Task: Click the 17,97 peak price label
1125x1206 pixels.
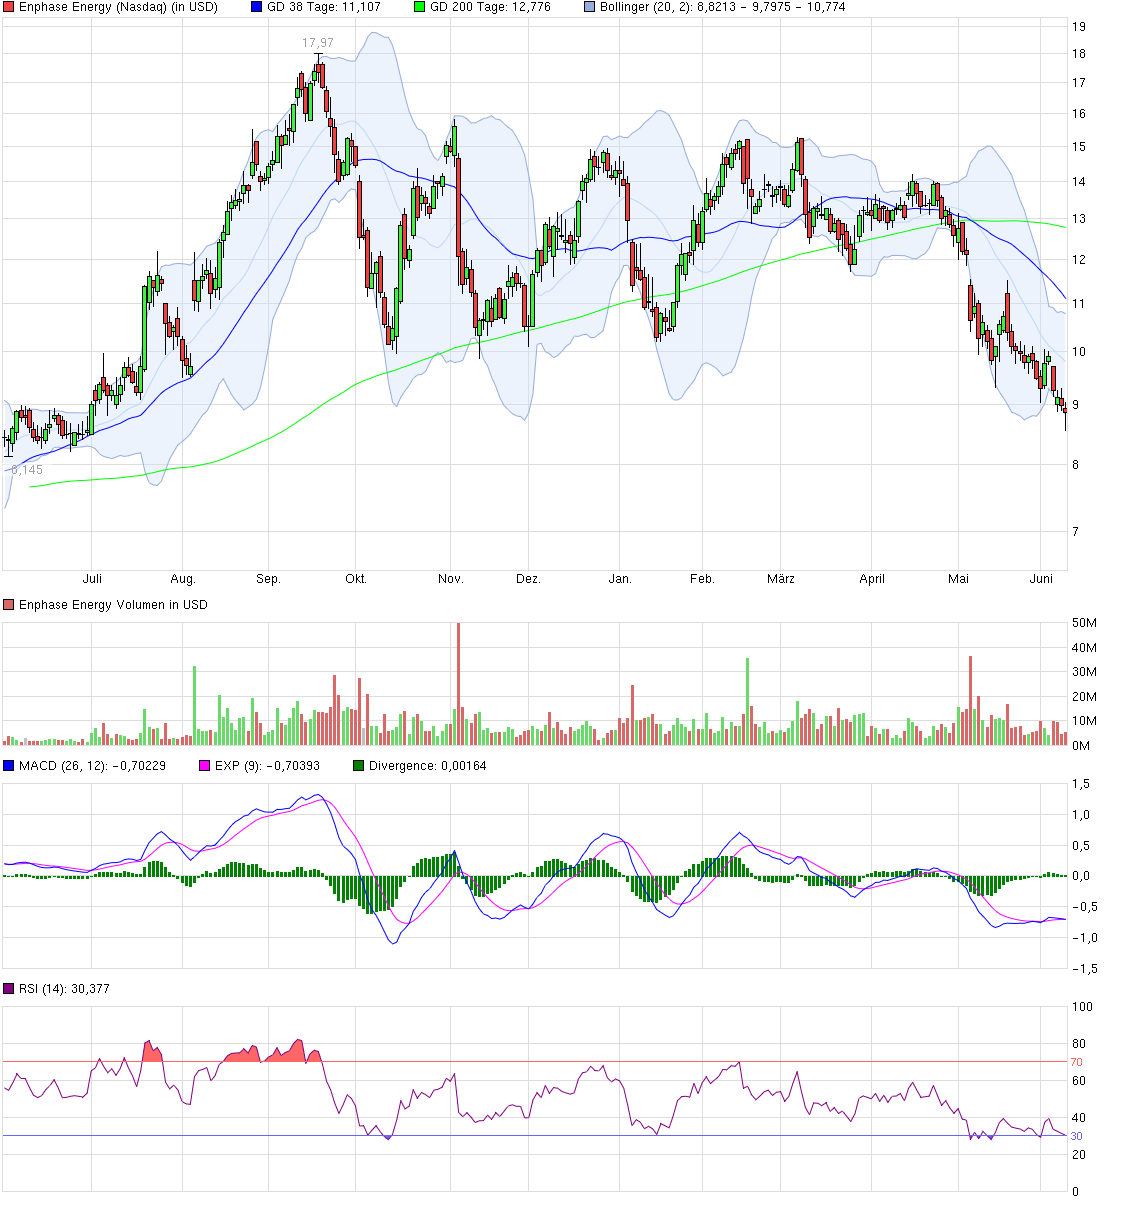Action: pyautogui.click(x=316, y=44)
